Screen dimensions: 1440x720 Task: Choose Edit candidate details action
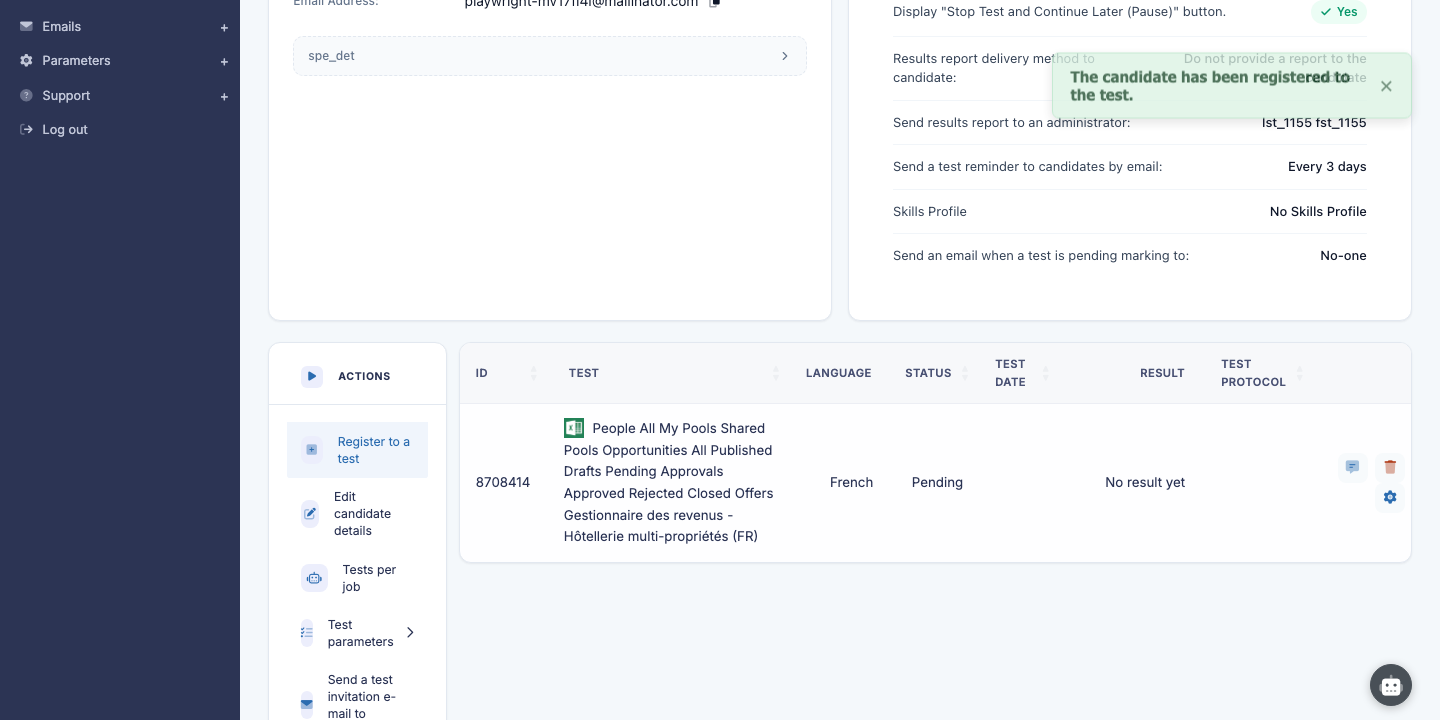(x=357, y=514)
